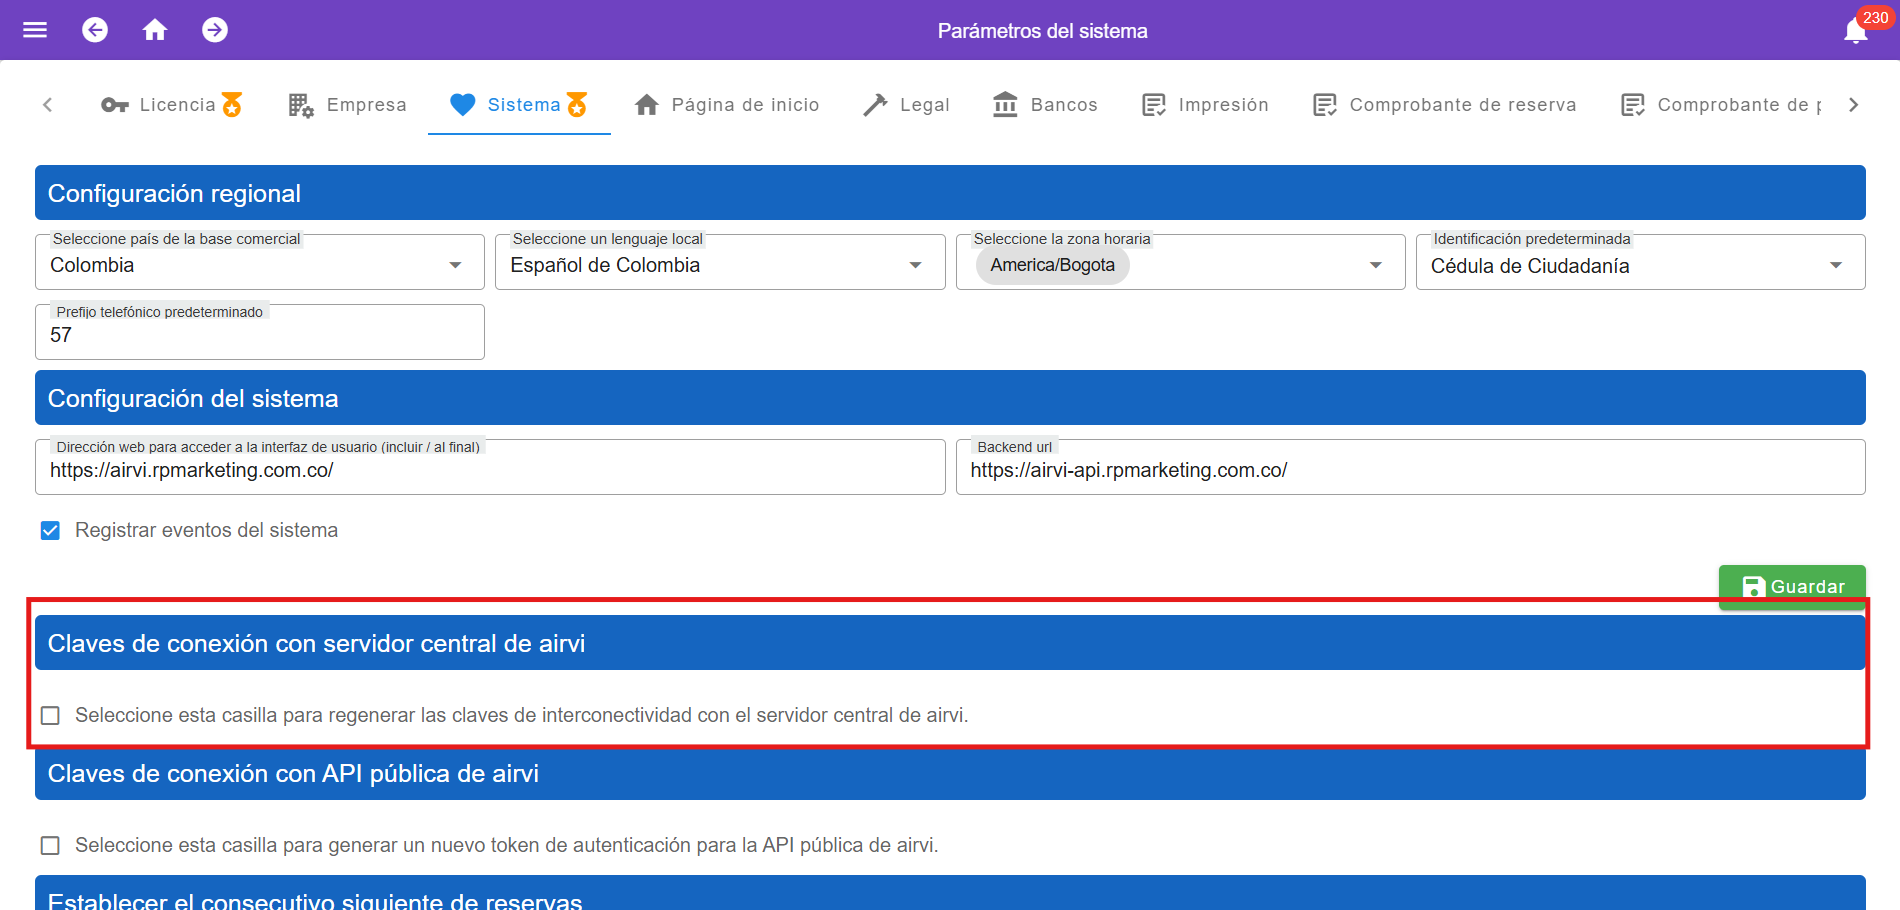Viewport: 1900px width, 910px height.
Task: Check the generate new API token box
Action: point(50,845)
